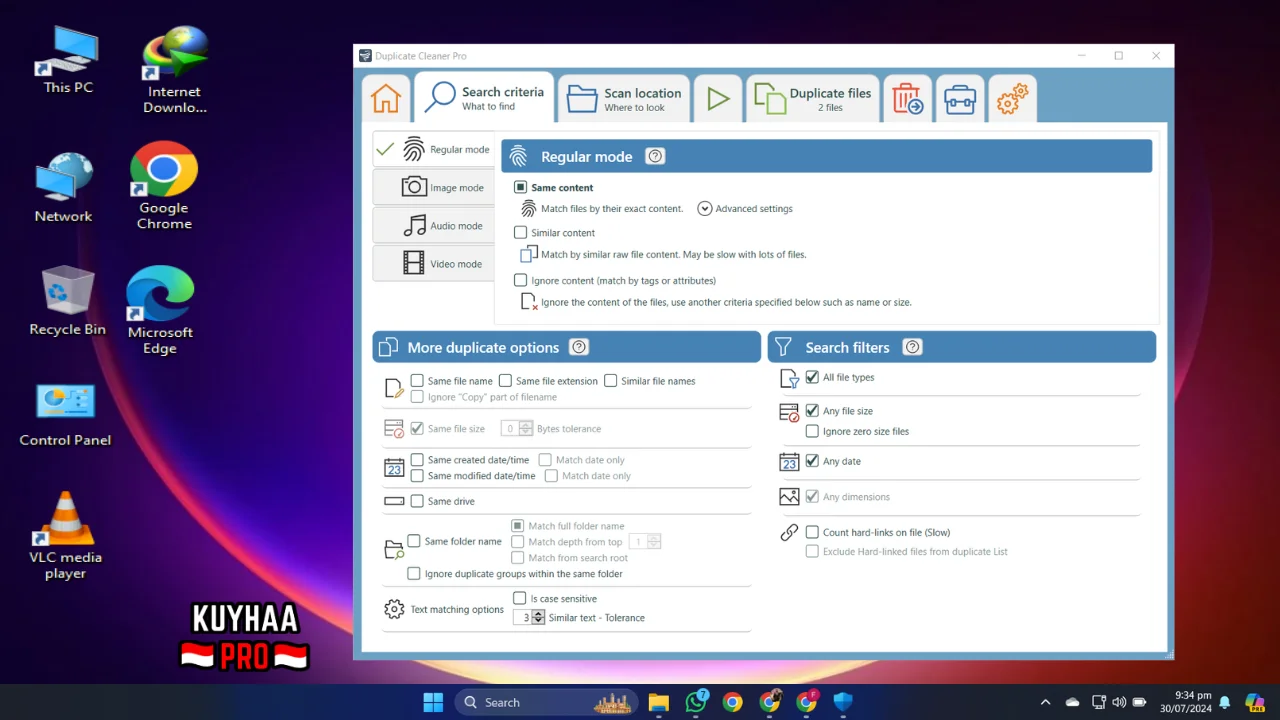
Task: Enable Ignore zero size files checkbox
Action: pos(812,431)
